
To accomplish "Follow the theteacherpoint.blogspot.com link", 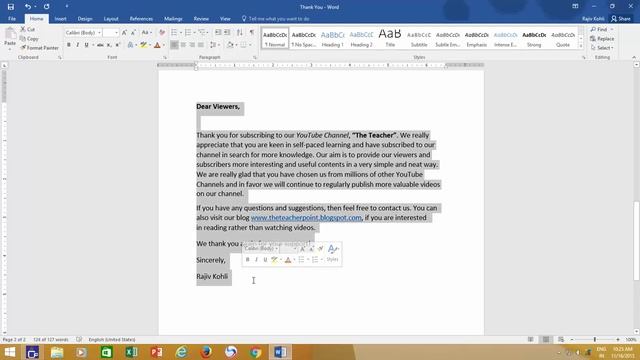I will tap(306, 218).
